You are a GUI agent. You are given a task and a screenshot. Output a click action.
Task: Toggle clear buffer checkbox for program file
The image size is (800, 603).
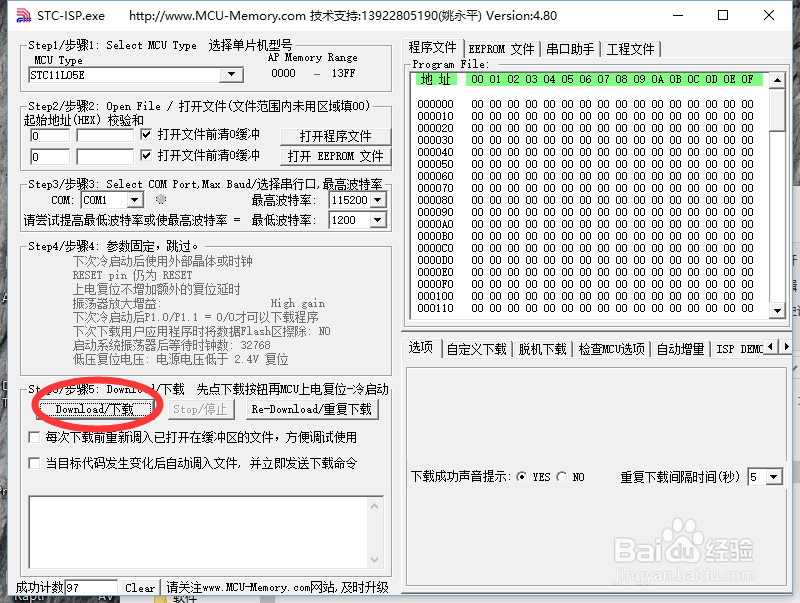click(x=146, y=134)
